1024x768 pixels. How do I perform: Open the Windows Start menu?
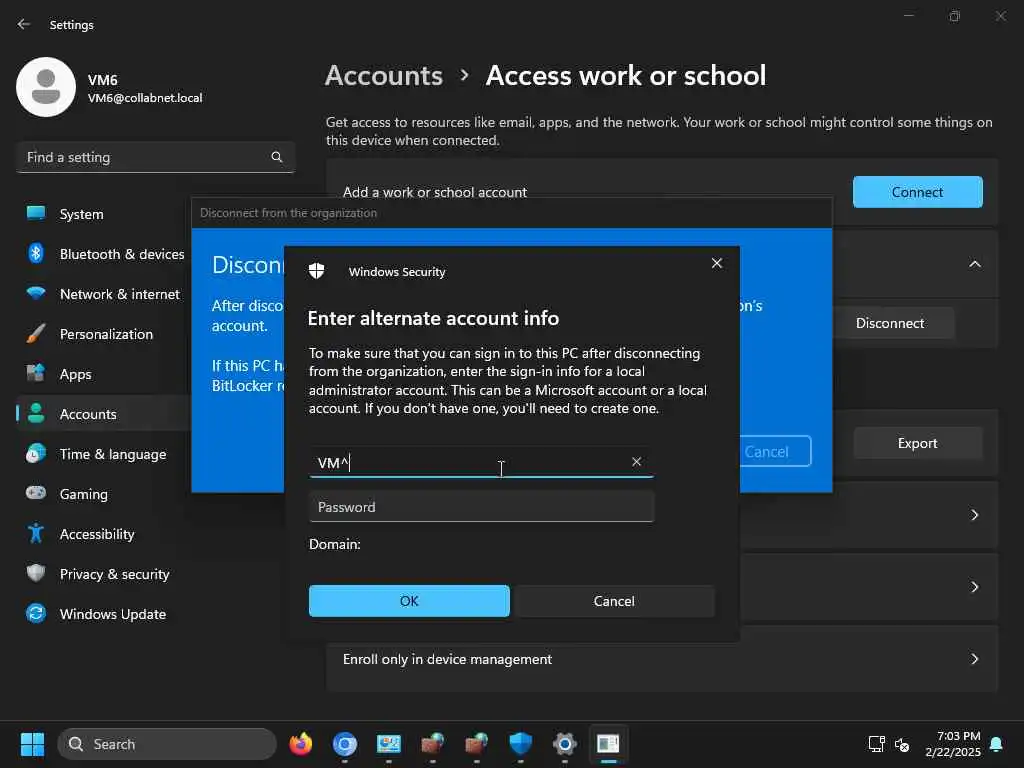pyautogui.click(x=33, y=744)
